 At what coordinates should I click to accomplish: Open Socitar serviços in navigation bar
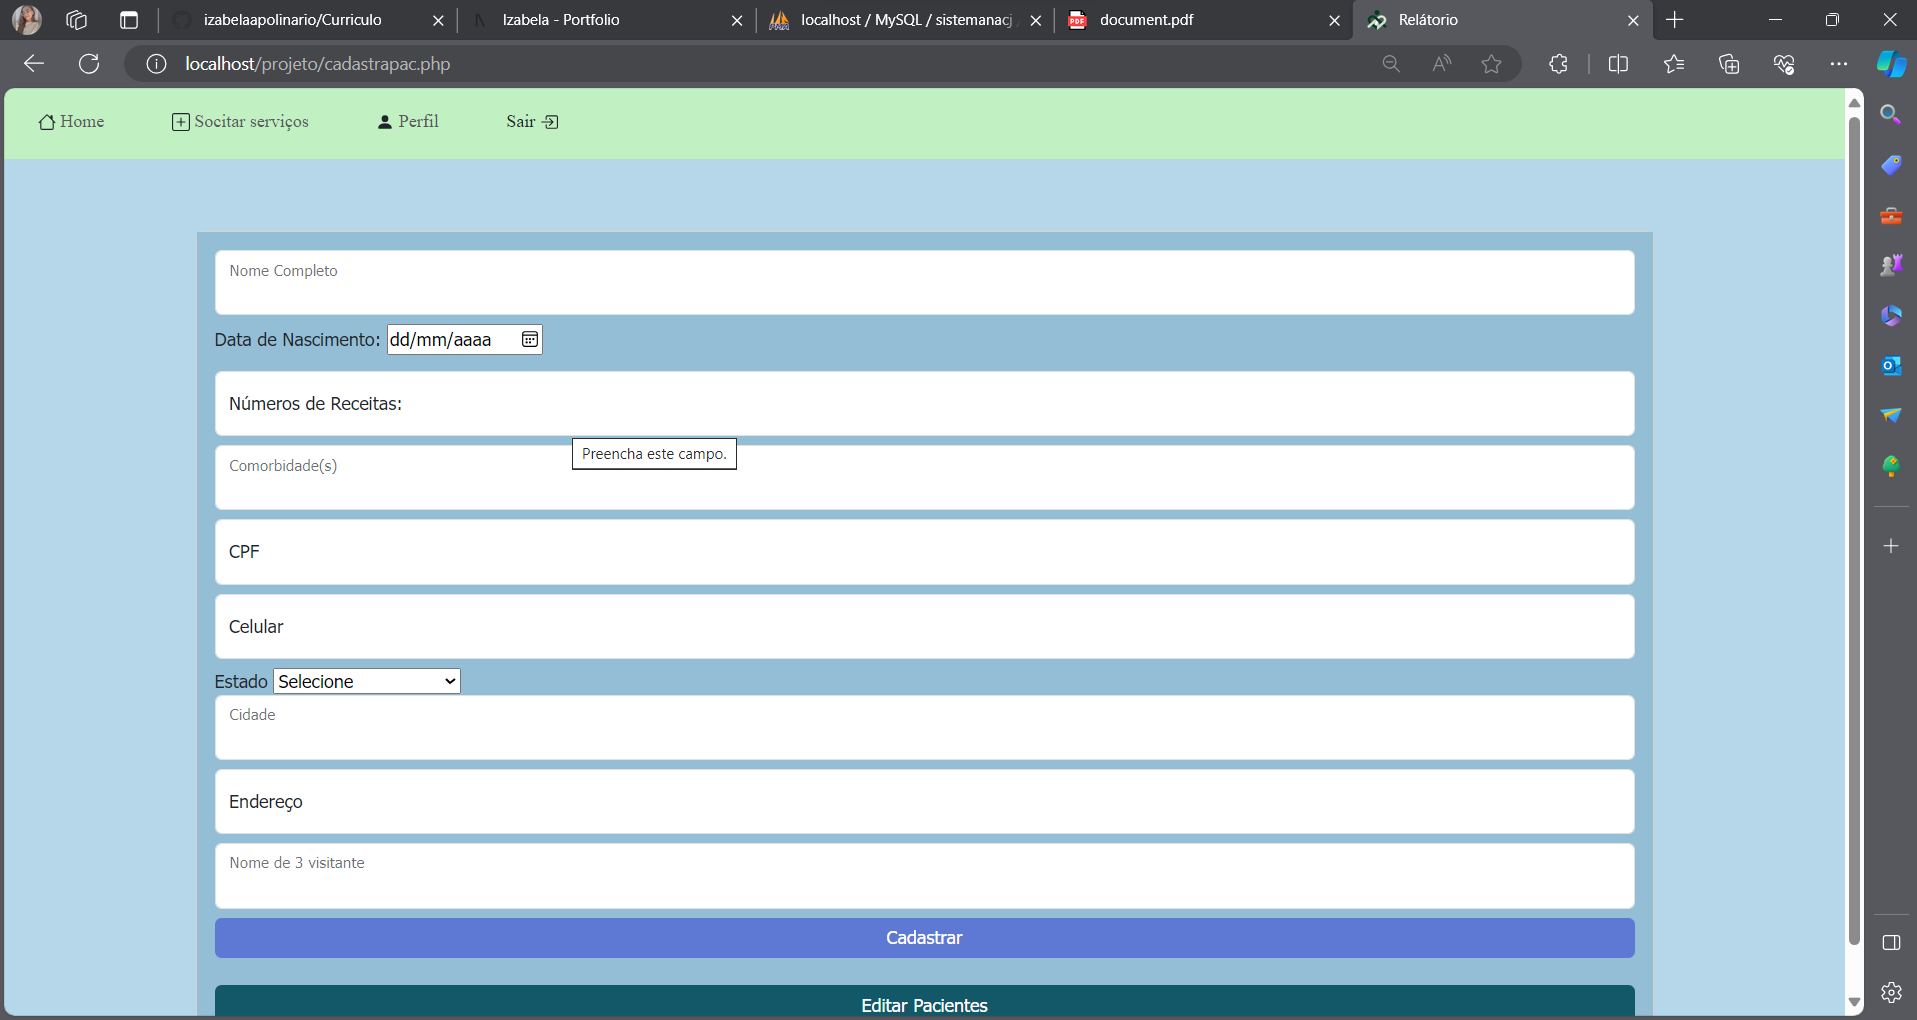(240, 122)
